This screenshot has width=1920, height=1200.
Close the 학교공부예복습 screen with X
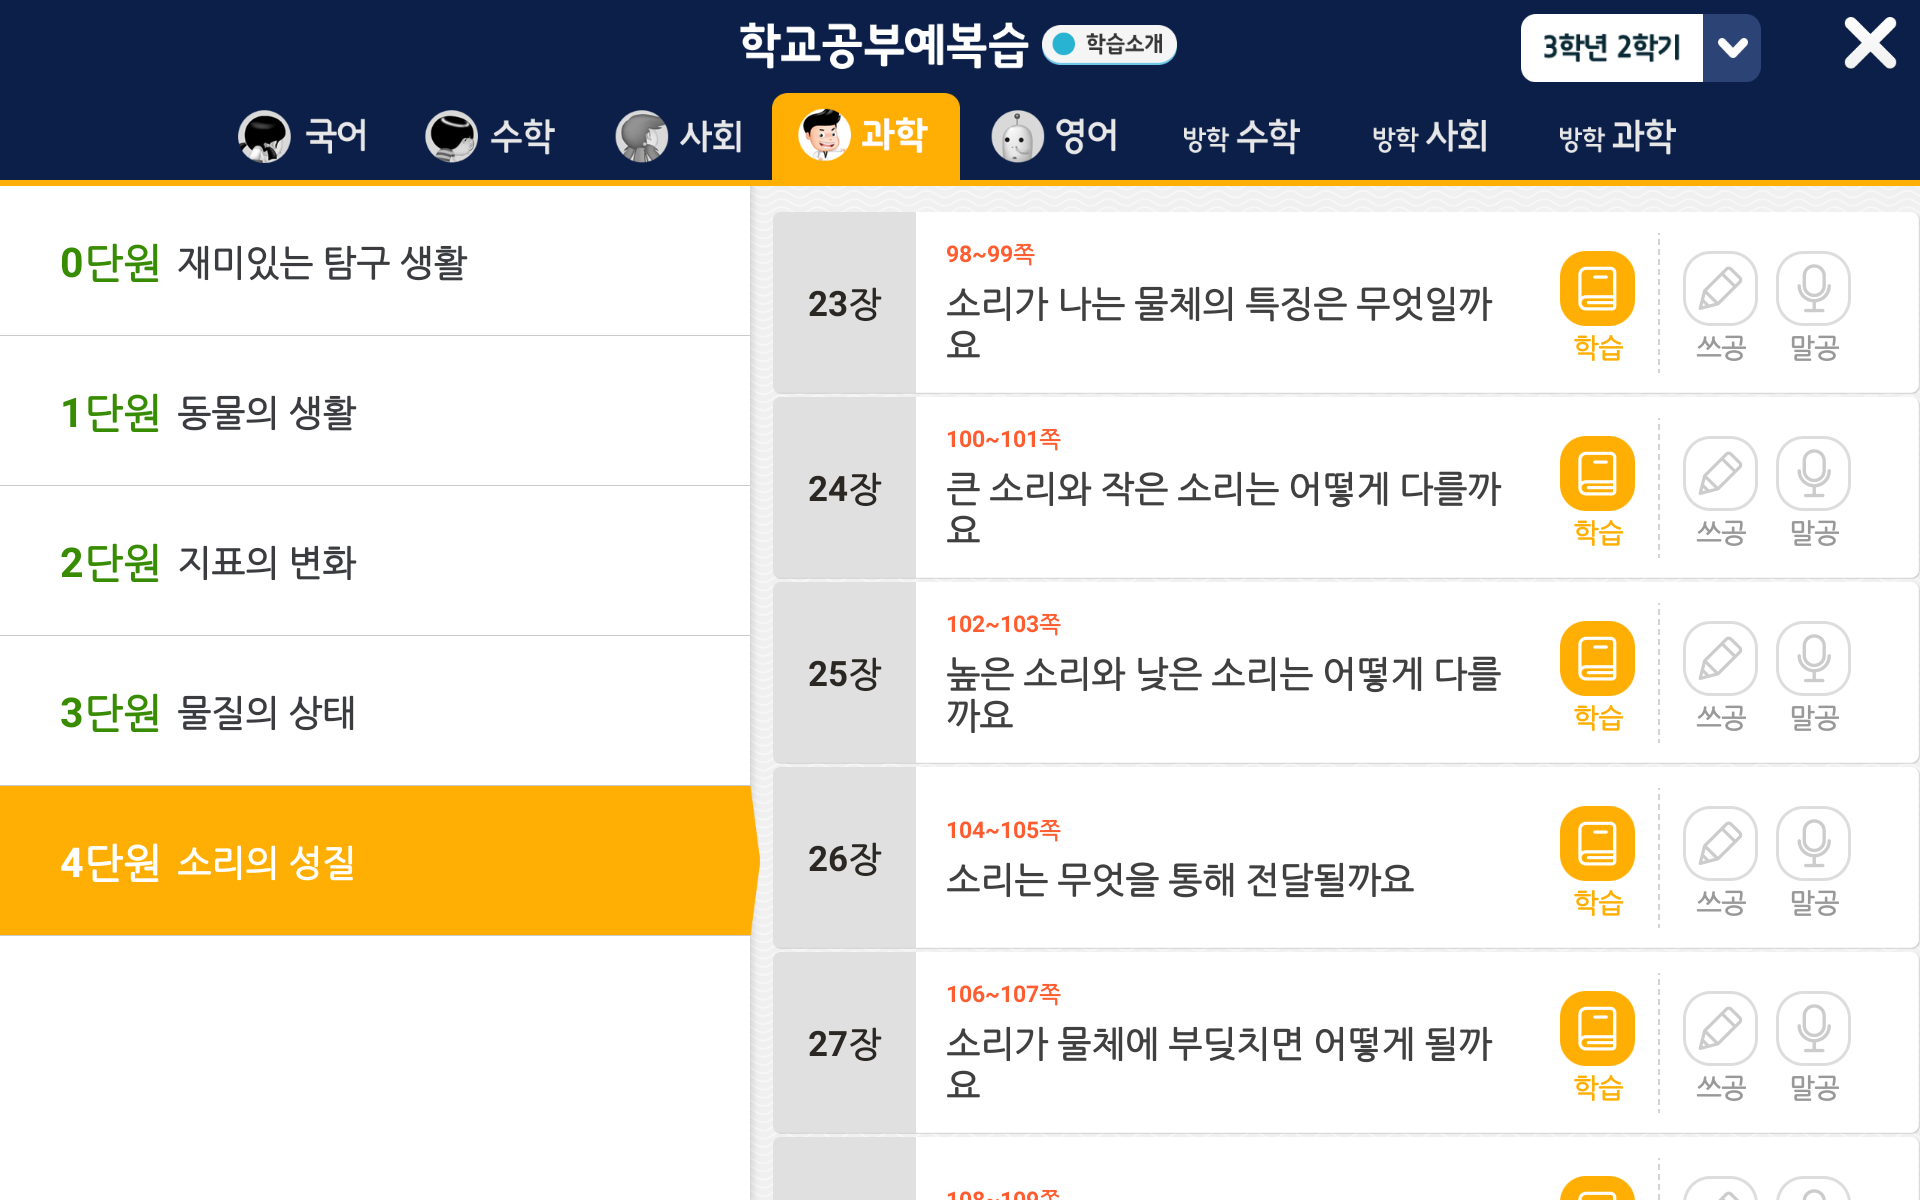pos(1869,44)
